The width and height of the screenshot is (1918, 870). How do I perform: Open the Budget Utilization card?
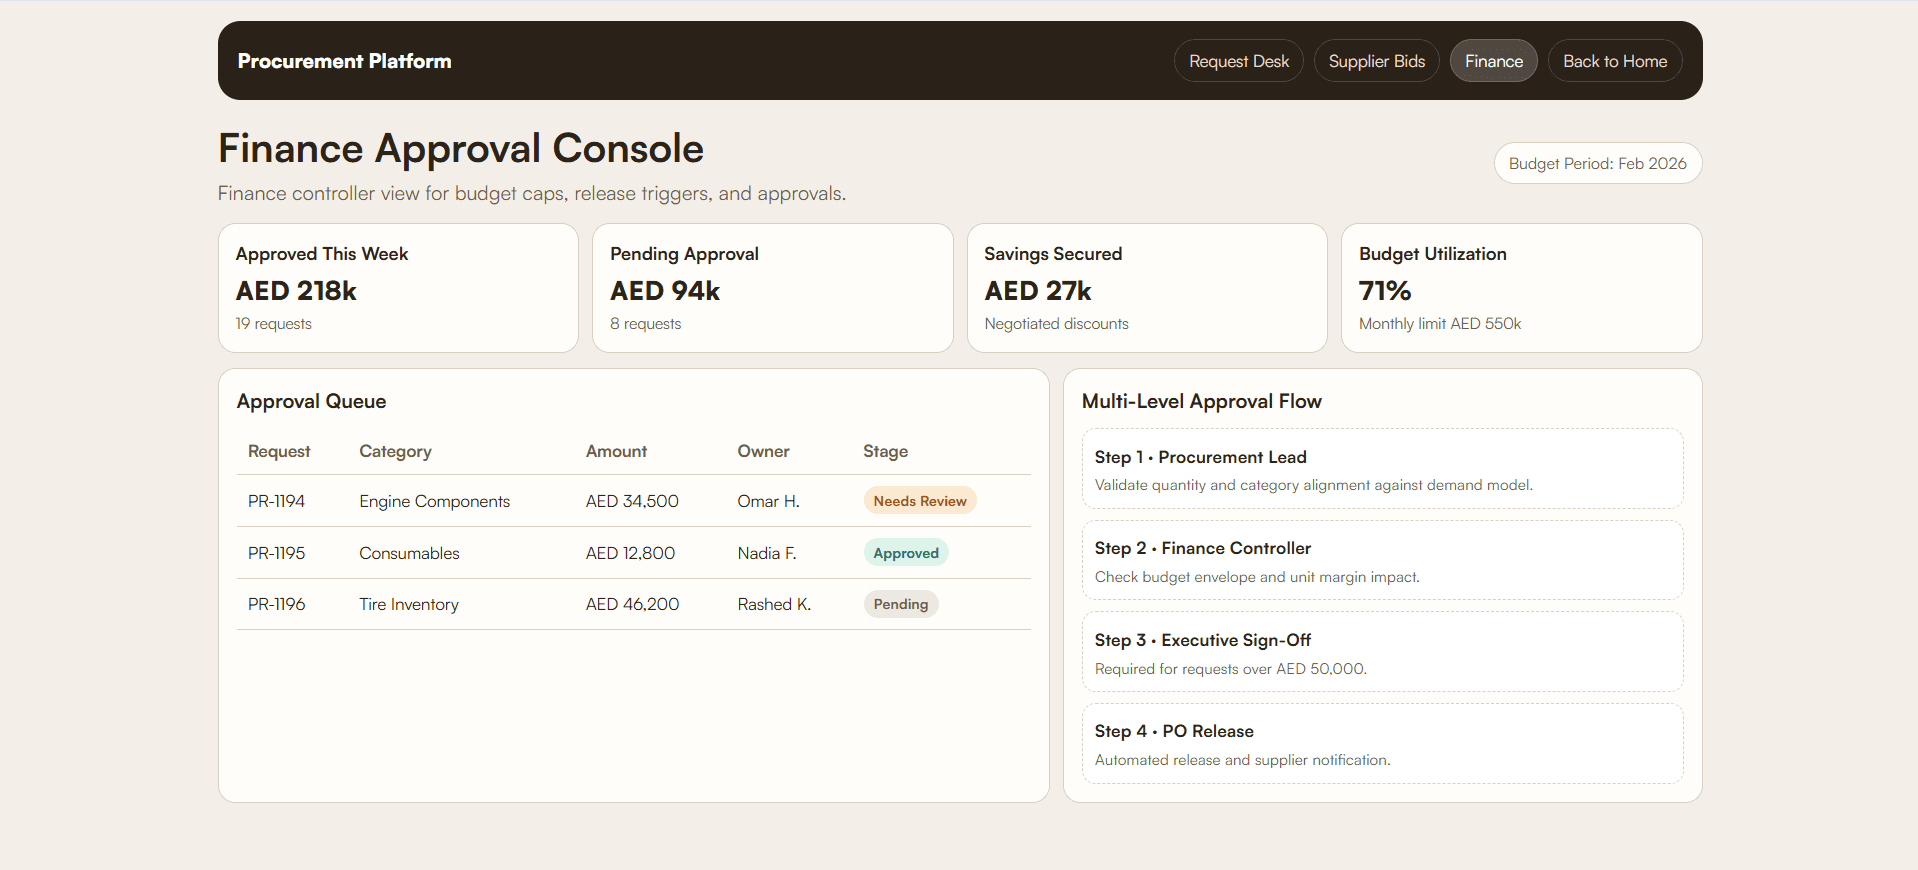1521,288
